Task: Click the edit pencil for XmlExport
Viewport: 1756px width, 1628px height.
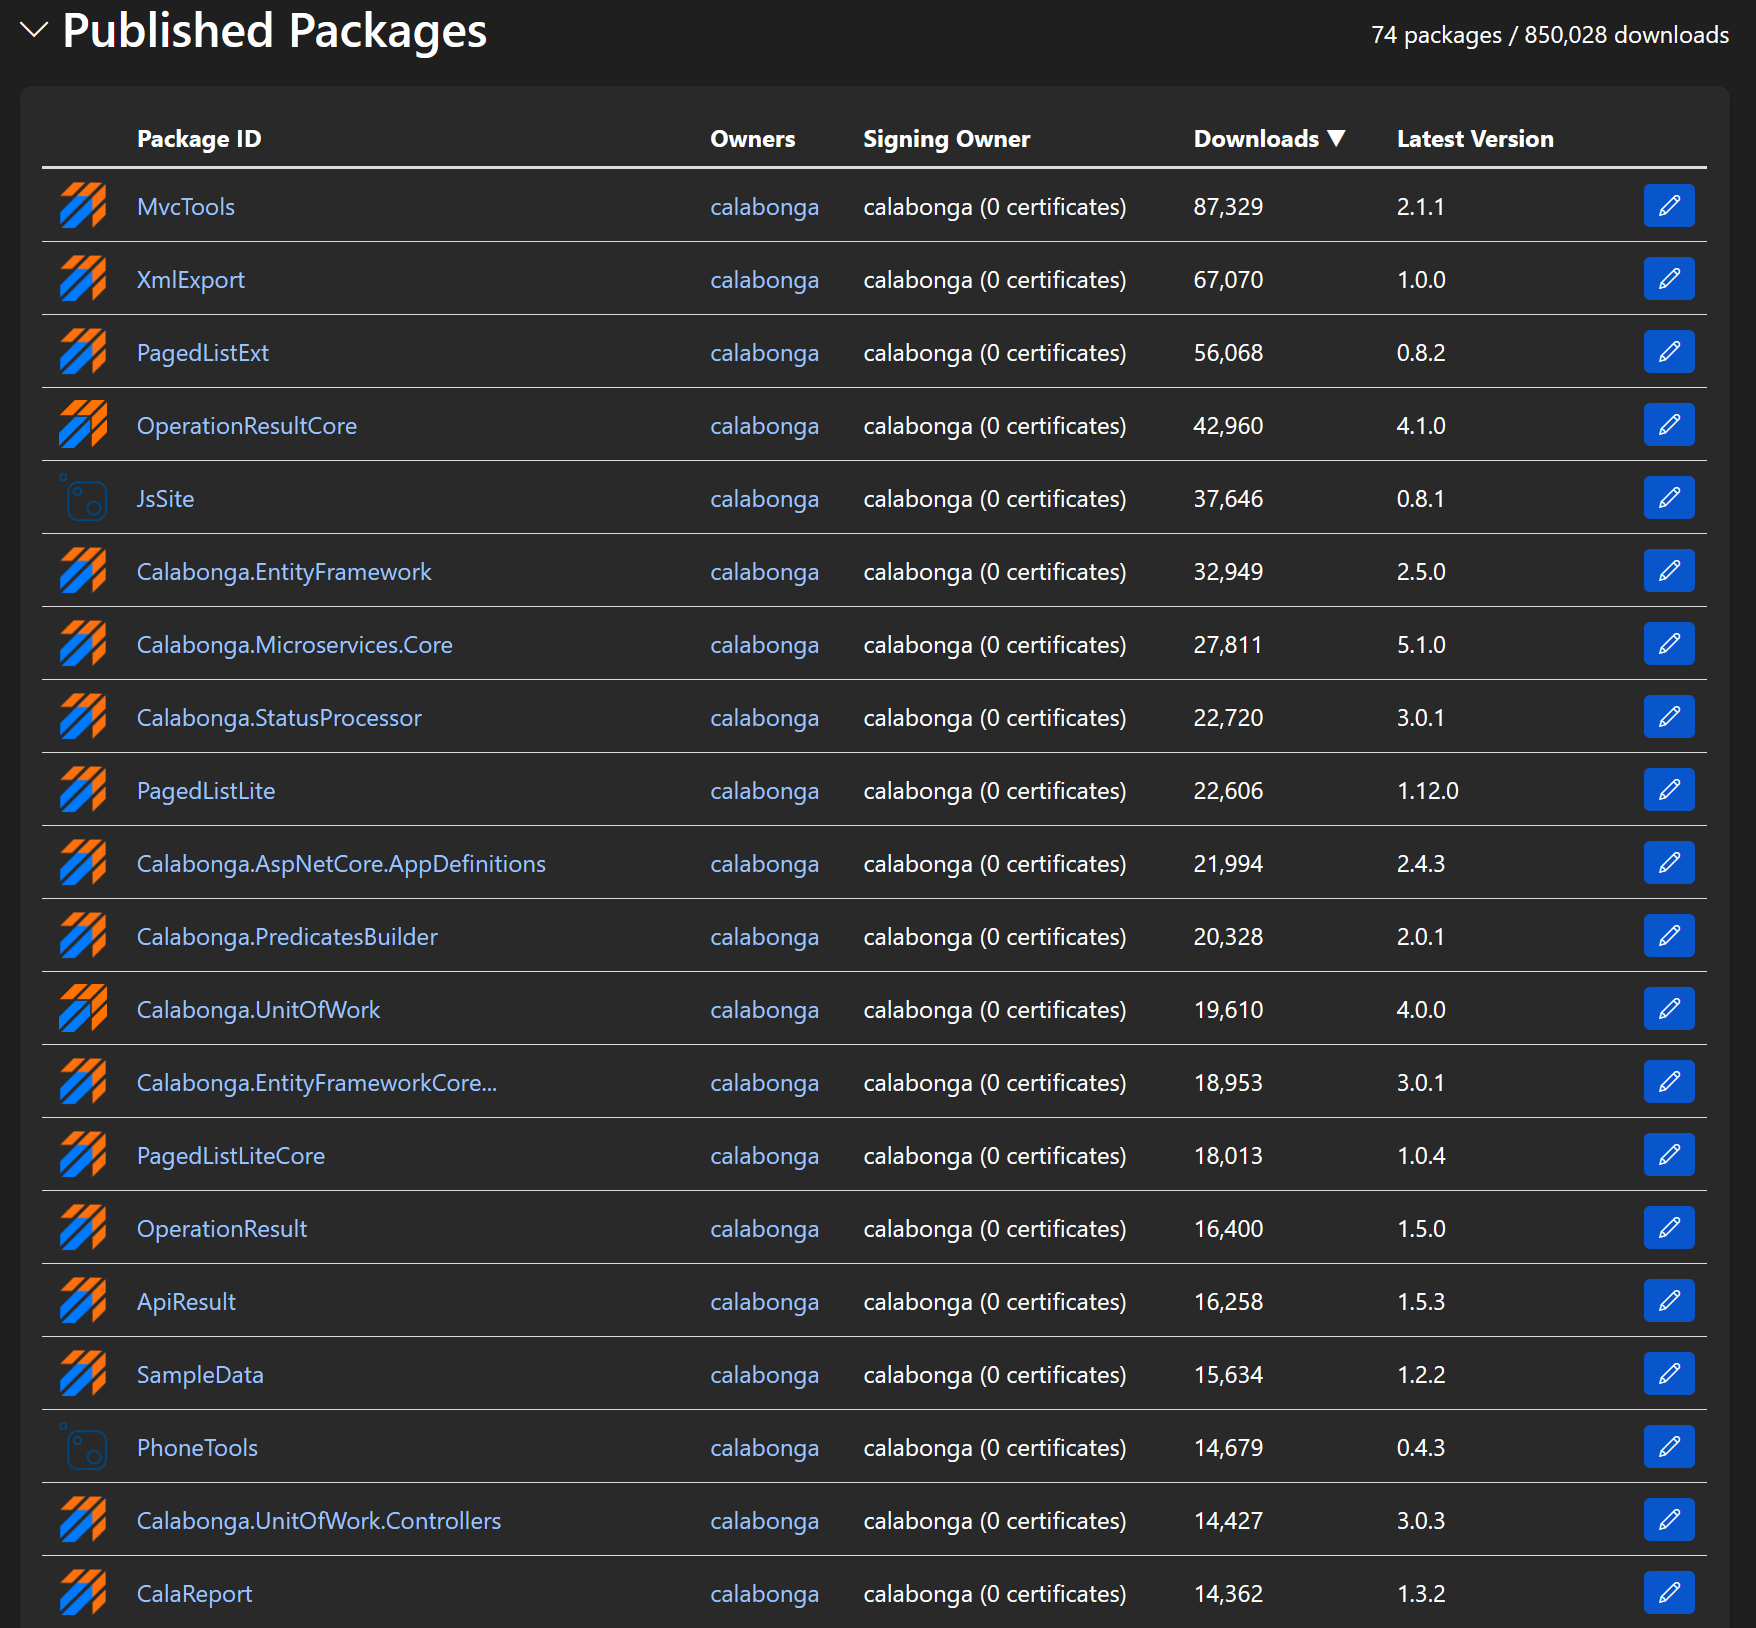Action: pyautogui.click(x=1669, y=279)
